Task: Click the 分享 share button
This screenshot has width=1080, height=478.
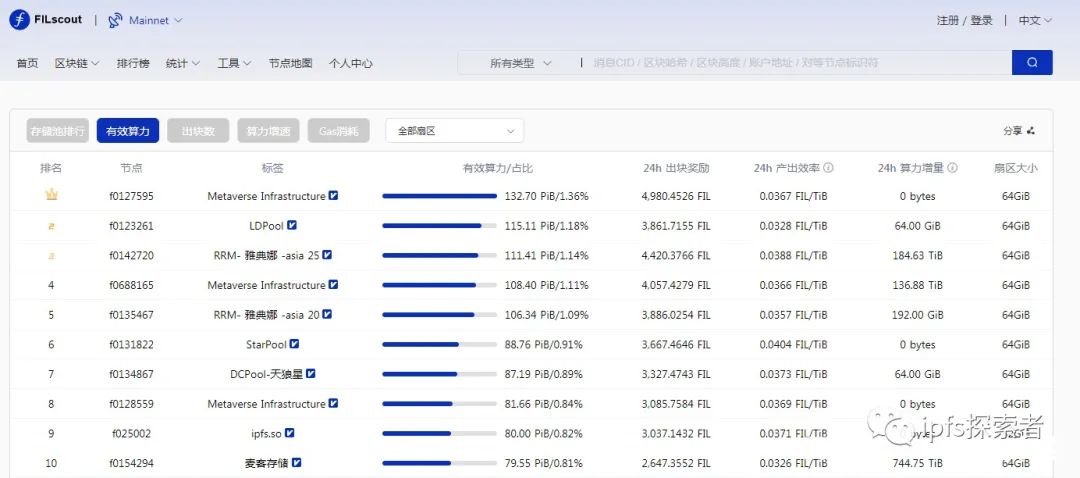Action: tap(1019, 131)
